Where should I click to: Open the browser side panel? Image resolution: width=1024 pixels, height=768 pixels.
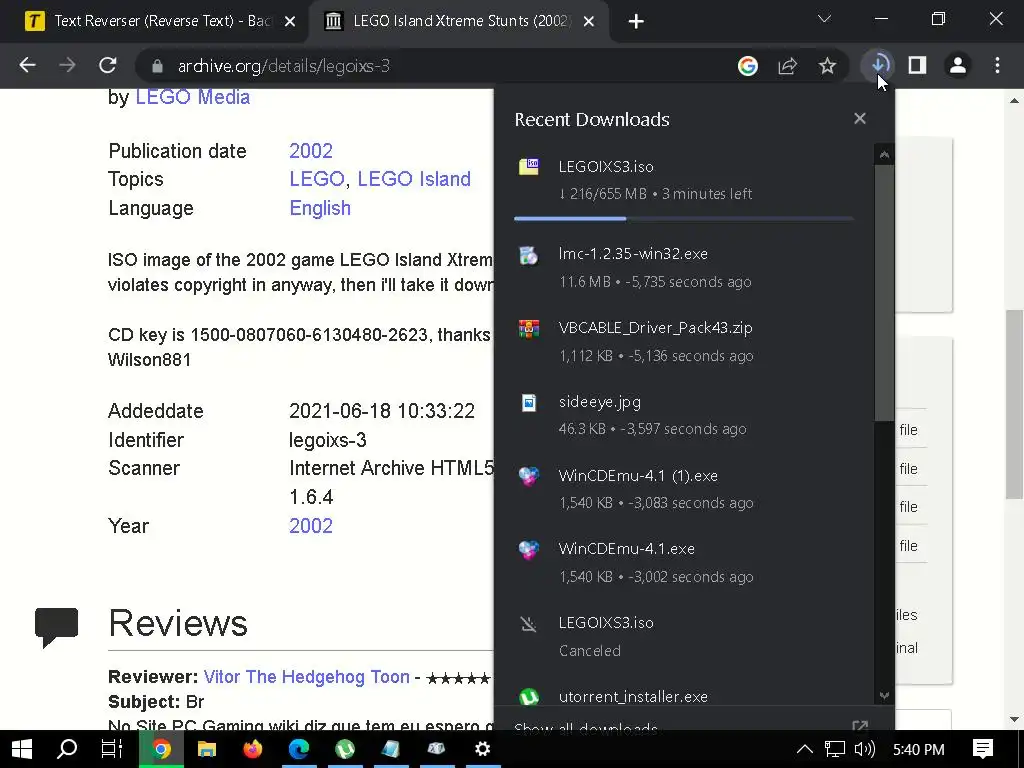coord(918,65)
